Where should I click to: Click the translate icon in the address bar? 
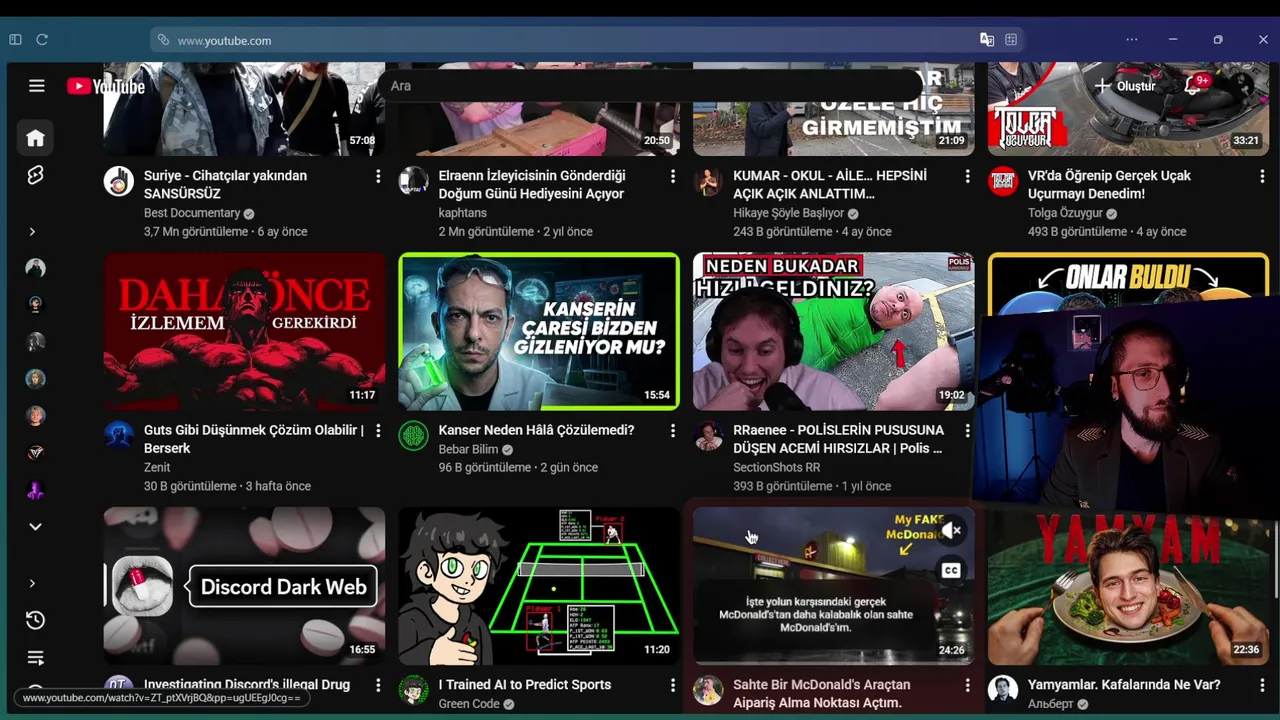coord(987,40)
